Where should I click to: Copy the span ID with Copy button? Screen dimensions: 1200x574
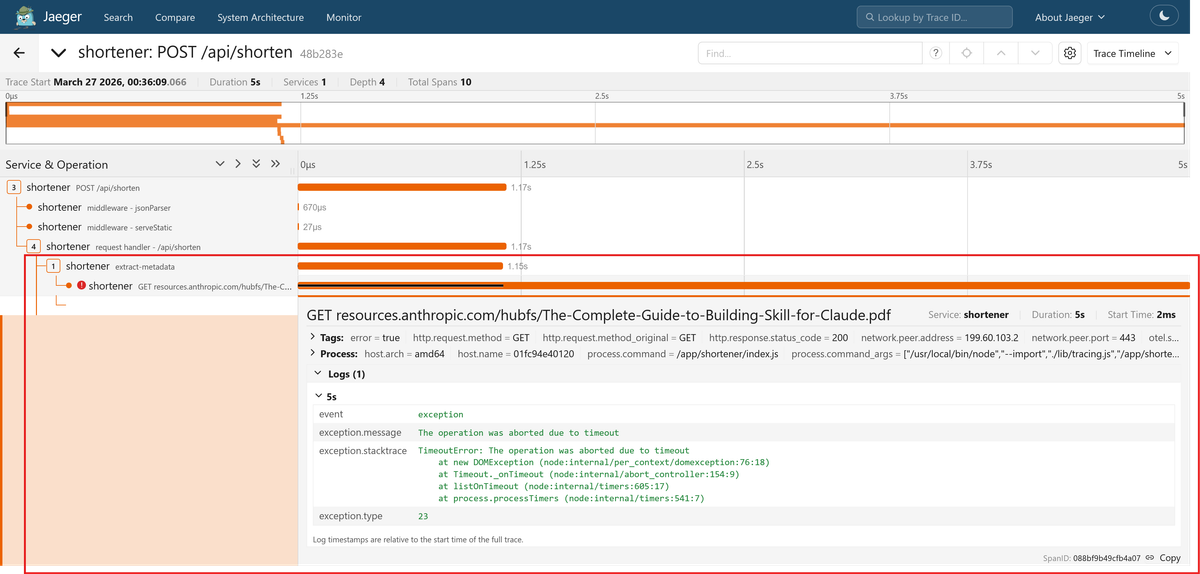pyautogui.click(x=1170, y=558)
